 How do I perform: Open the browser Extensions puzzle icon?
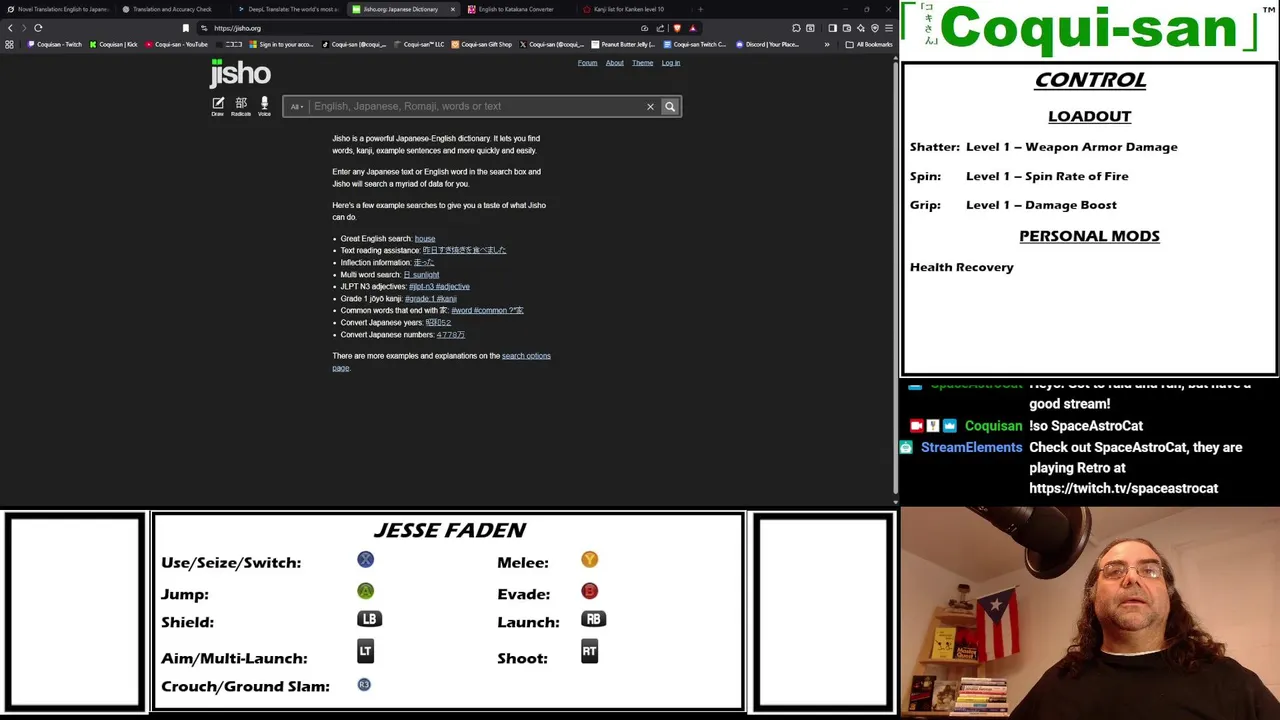[796, 28]
